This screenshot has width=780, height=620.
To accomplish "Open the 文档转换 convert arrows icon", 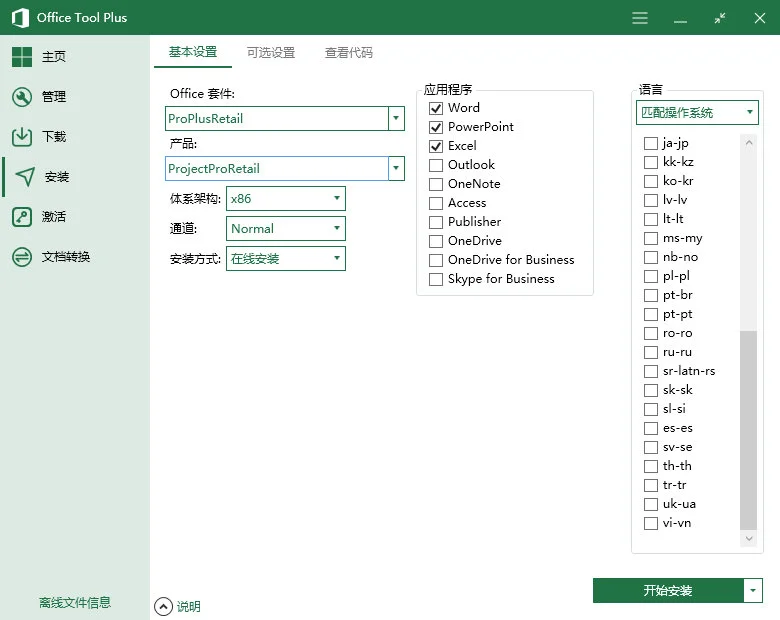I will tap(22, 257).
